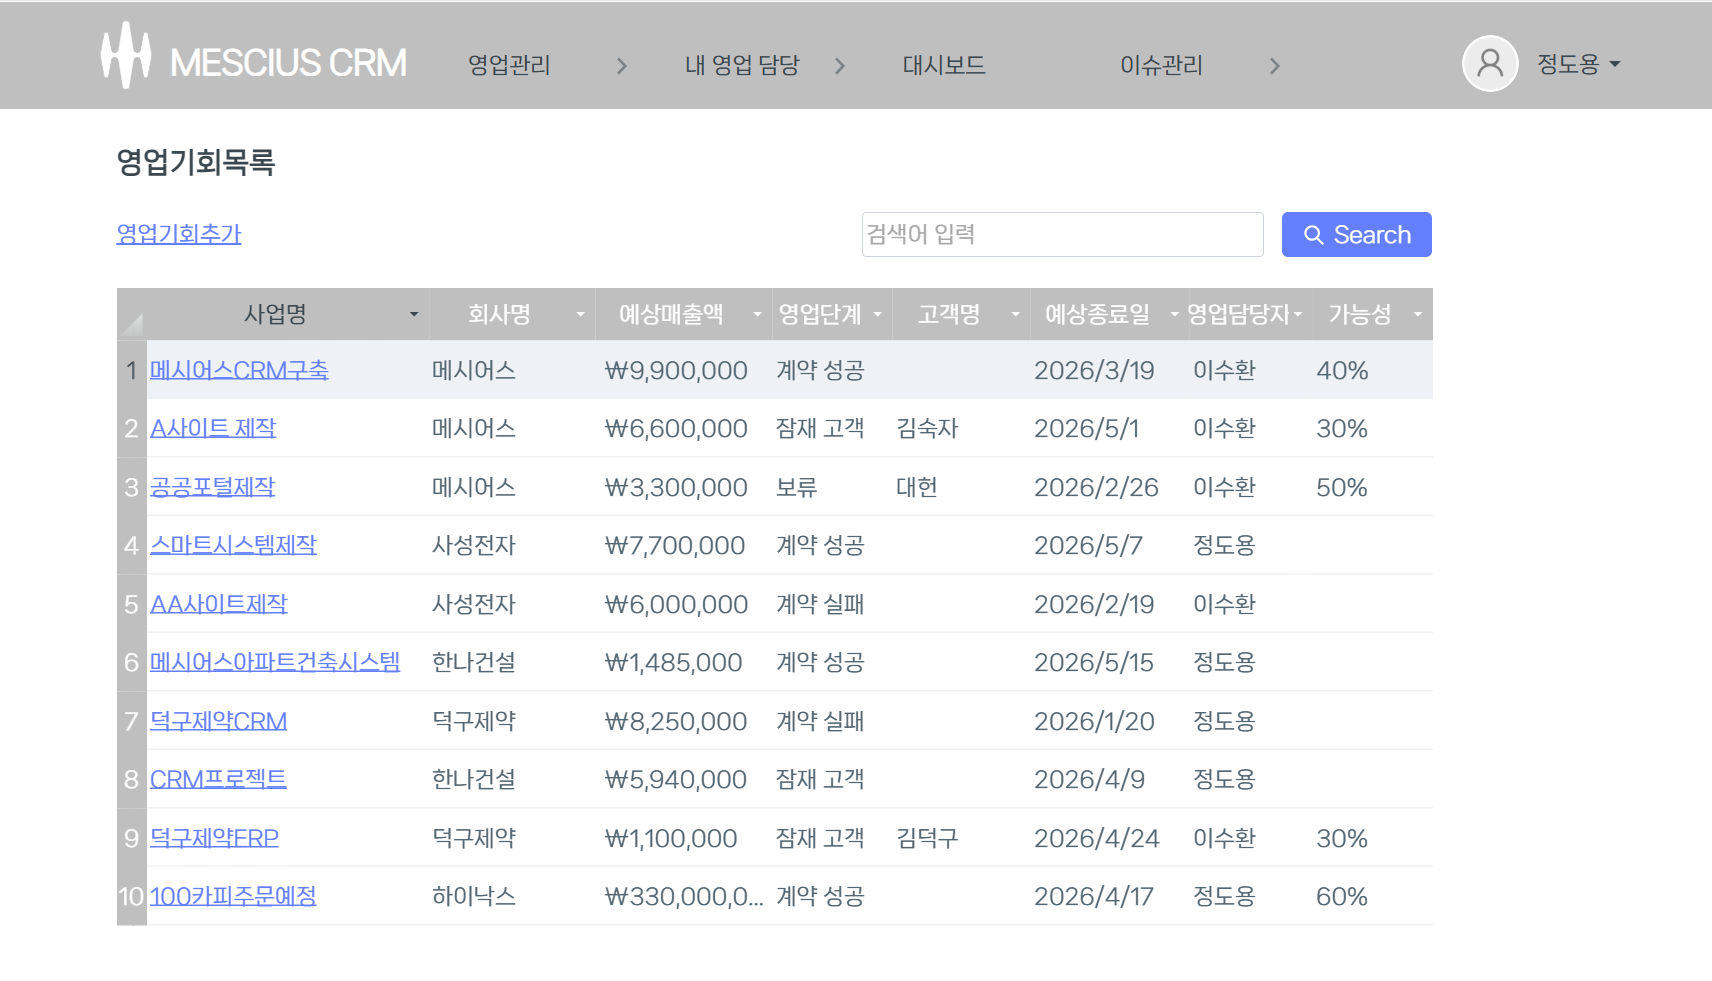This screenshot has width=1712, height=981.
Task: Focus the 검색어 입력 search field
Action: tap(1063, 234)
